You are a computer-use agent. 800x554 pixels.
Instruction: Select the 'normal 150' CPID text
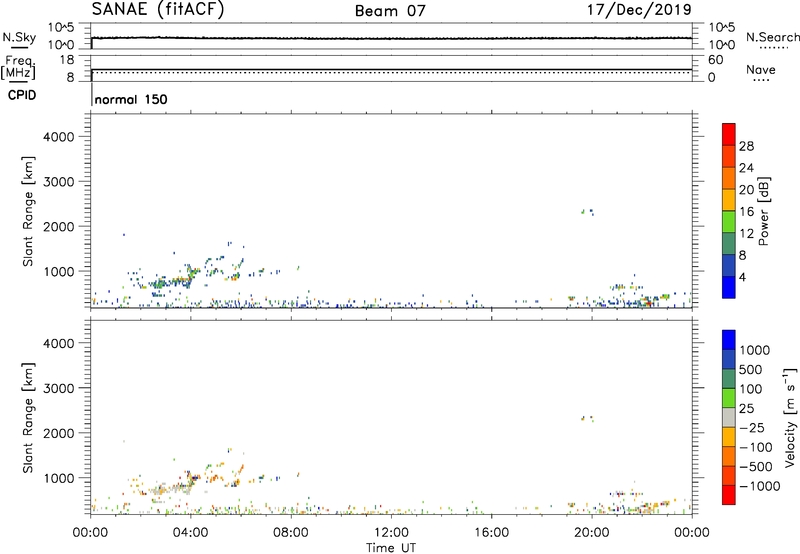tap(131, 99)
